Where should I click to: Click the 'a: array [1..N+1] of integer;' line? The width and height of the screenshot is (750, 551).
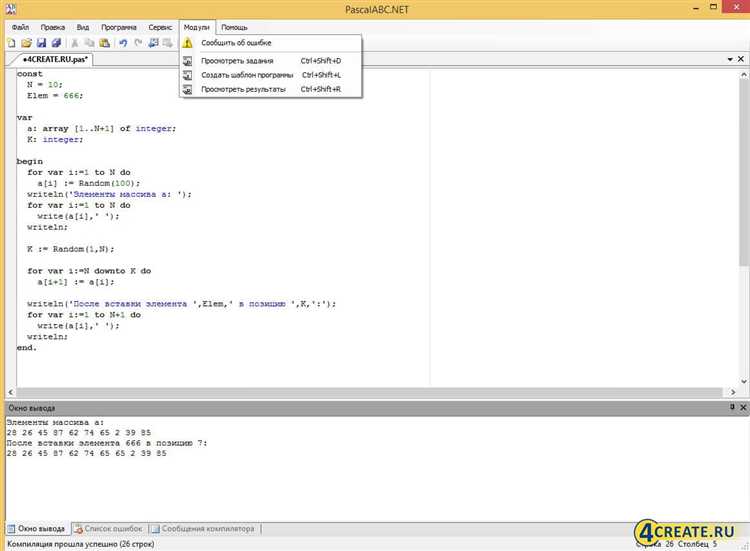click(101, 129)
